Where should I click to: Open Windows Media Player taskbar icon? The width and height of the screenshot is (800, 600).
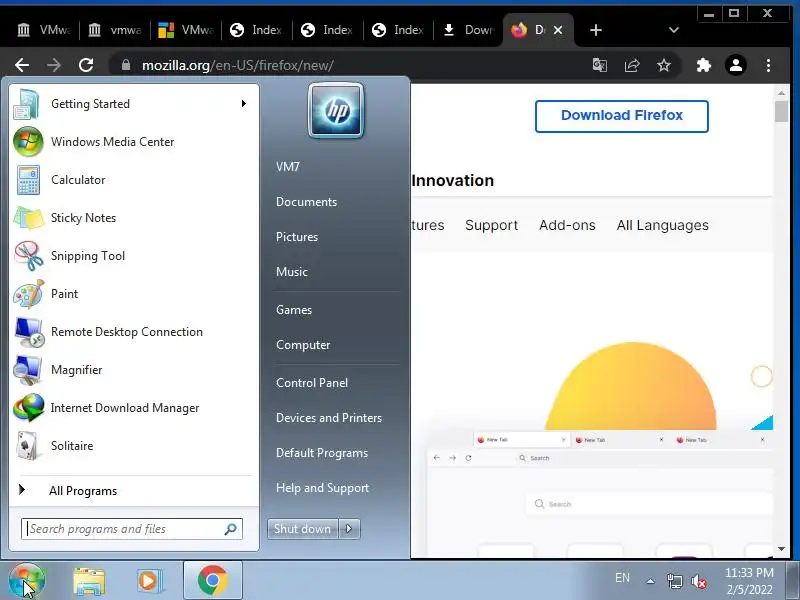pos(149,581)
